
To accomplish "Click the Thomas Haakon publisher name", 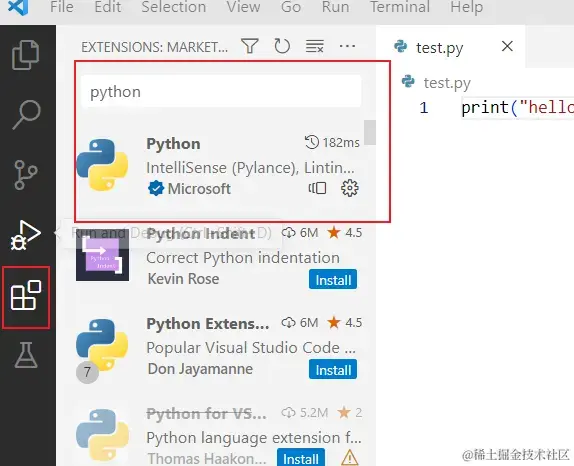I will (207, 459).
